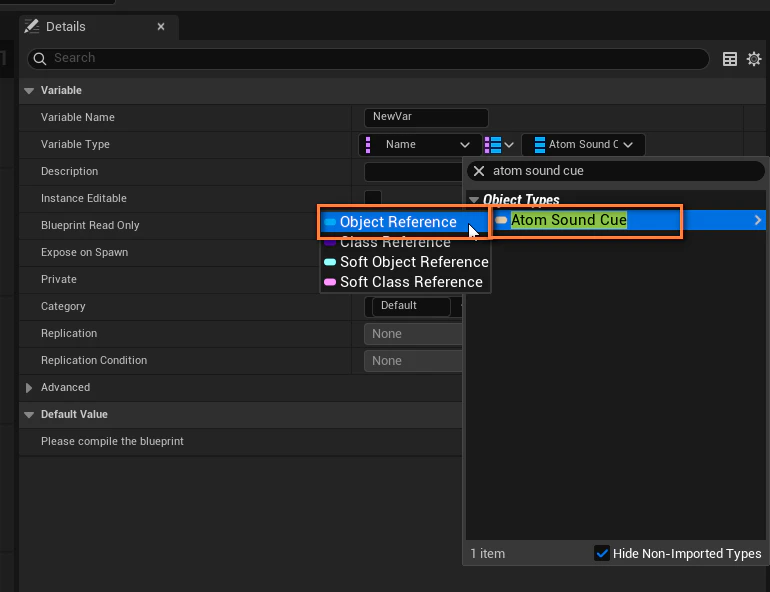Choose Soft Class Reference option
The height and width of the screenshot is (592, 770).
pyautogui.click(x=405, y=282)
